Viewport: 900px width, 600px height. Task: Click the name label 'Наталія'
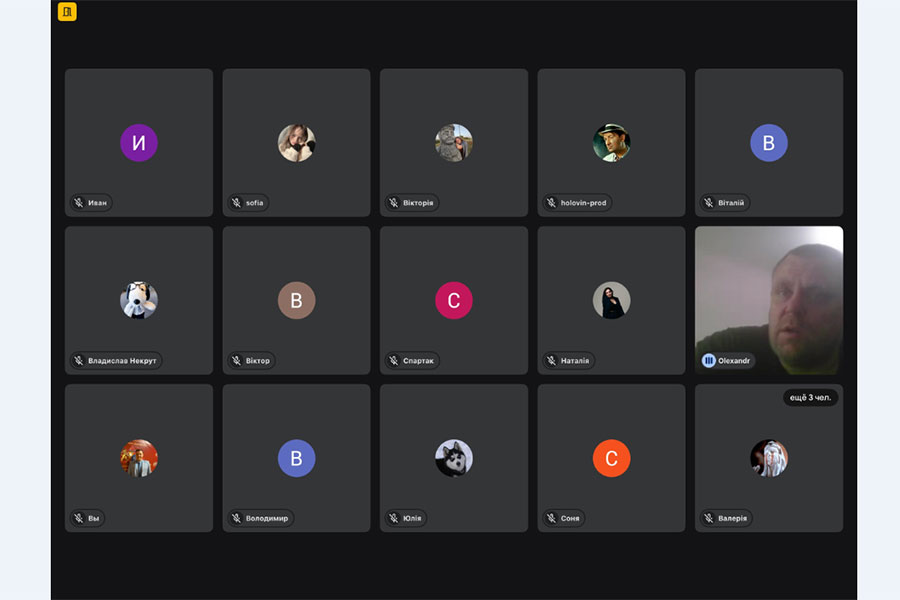[575, 361]
